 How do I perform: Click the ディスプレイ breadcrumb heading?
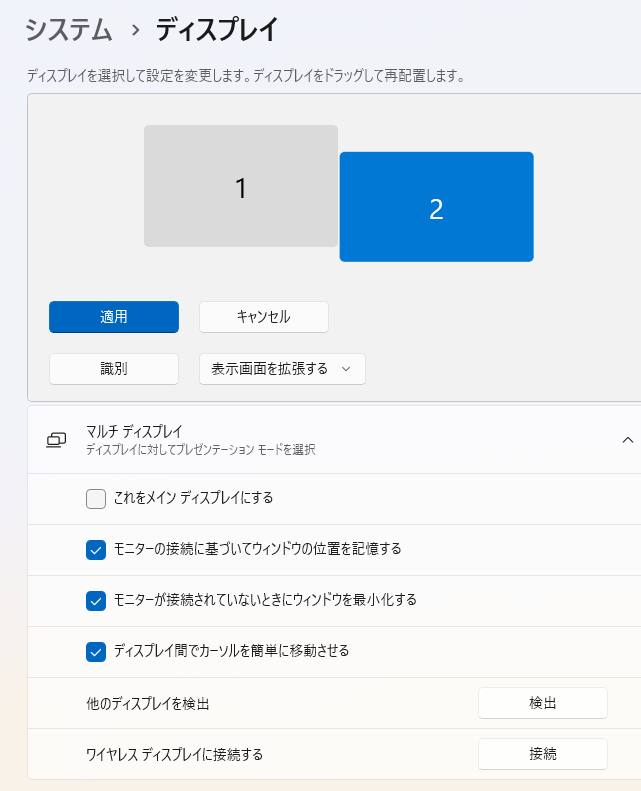click(216, 31)
